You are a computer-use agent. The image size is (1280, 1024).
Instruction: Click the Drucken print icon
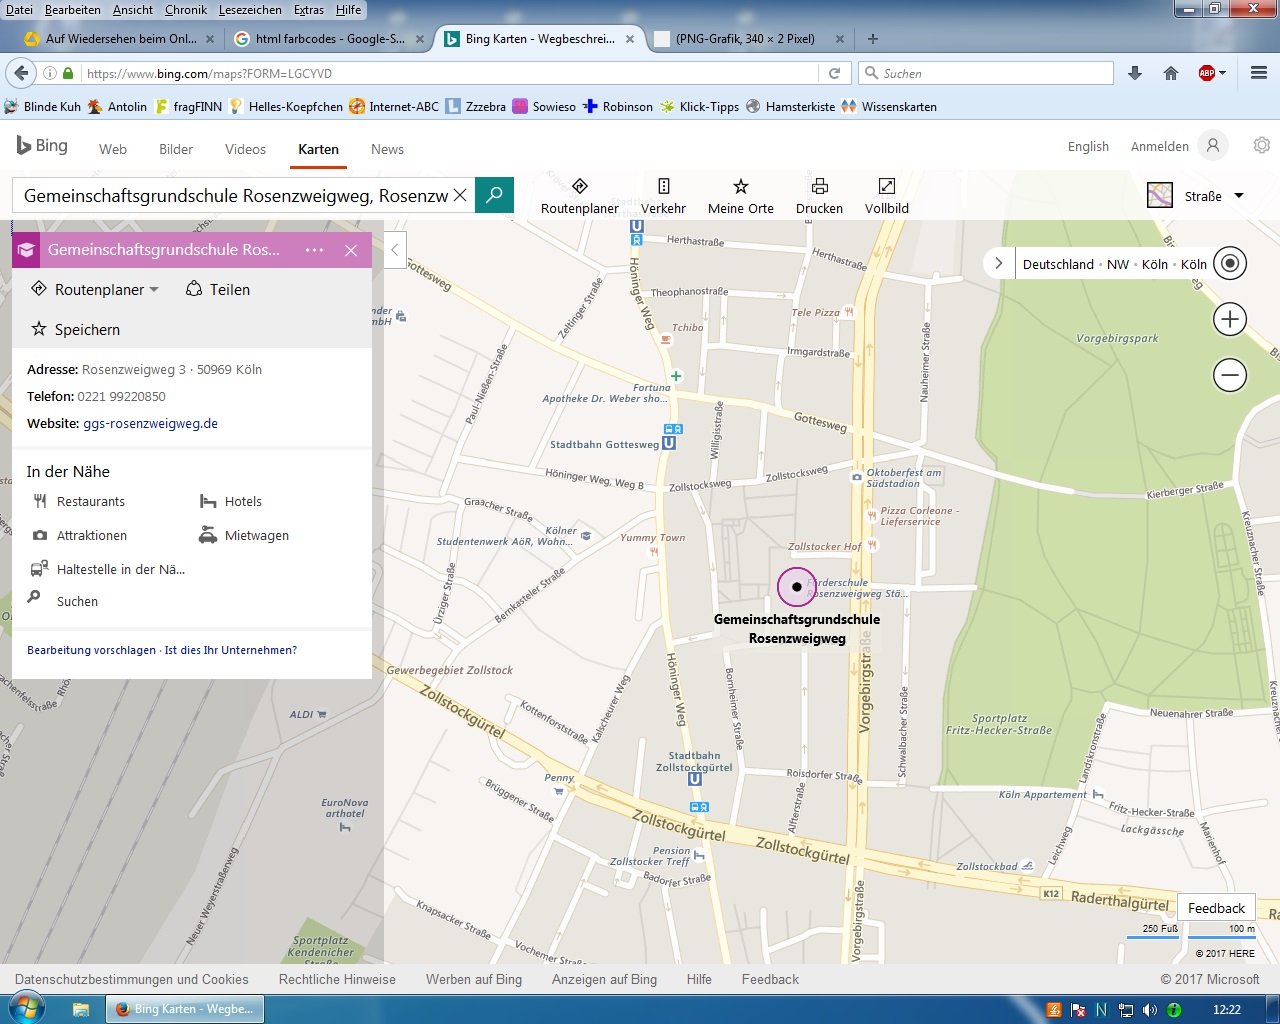(819, 196)
